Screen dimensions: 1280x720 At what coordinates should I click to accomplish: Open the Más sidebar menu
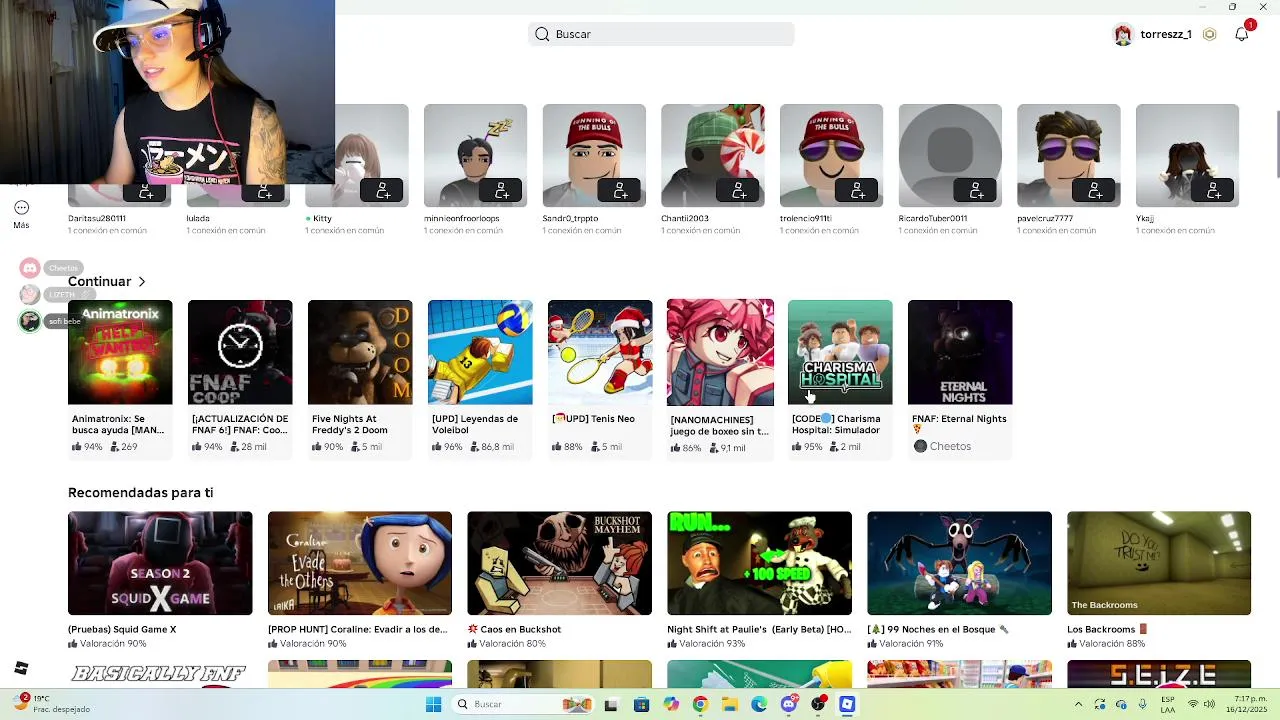(21, 214)
